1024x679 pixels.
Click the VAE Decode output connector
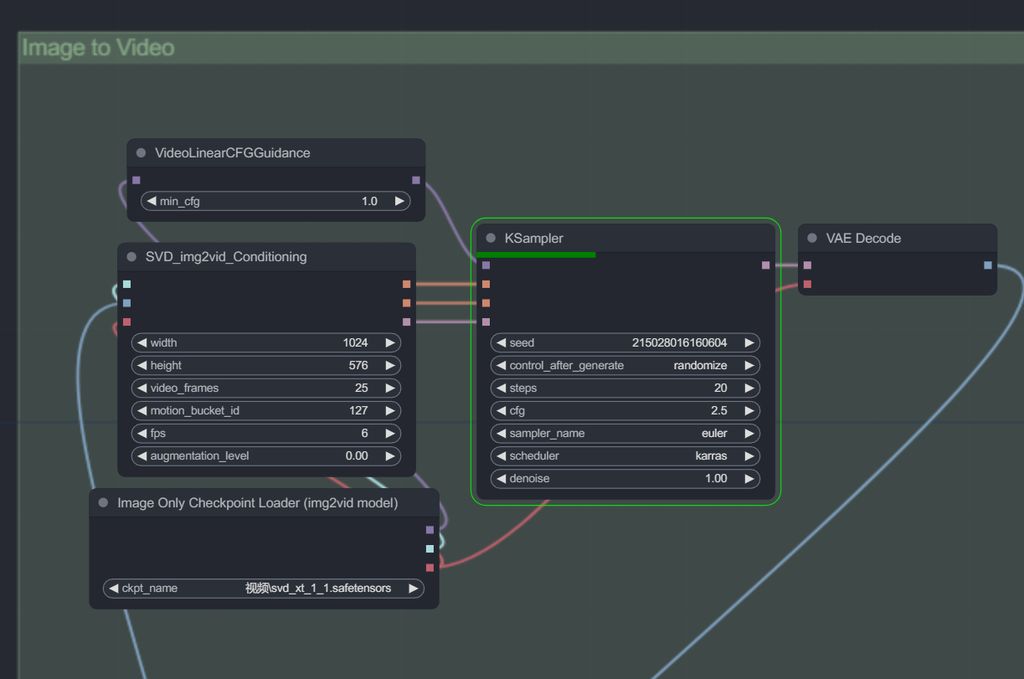(x=987, y=265)
